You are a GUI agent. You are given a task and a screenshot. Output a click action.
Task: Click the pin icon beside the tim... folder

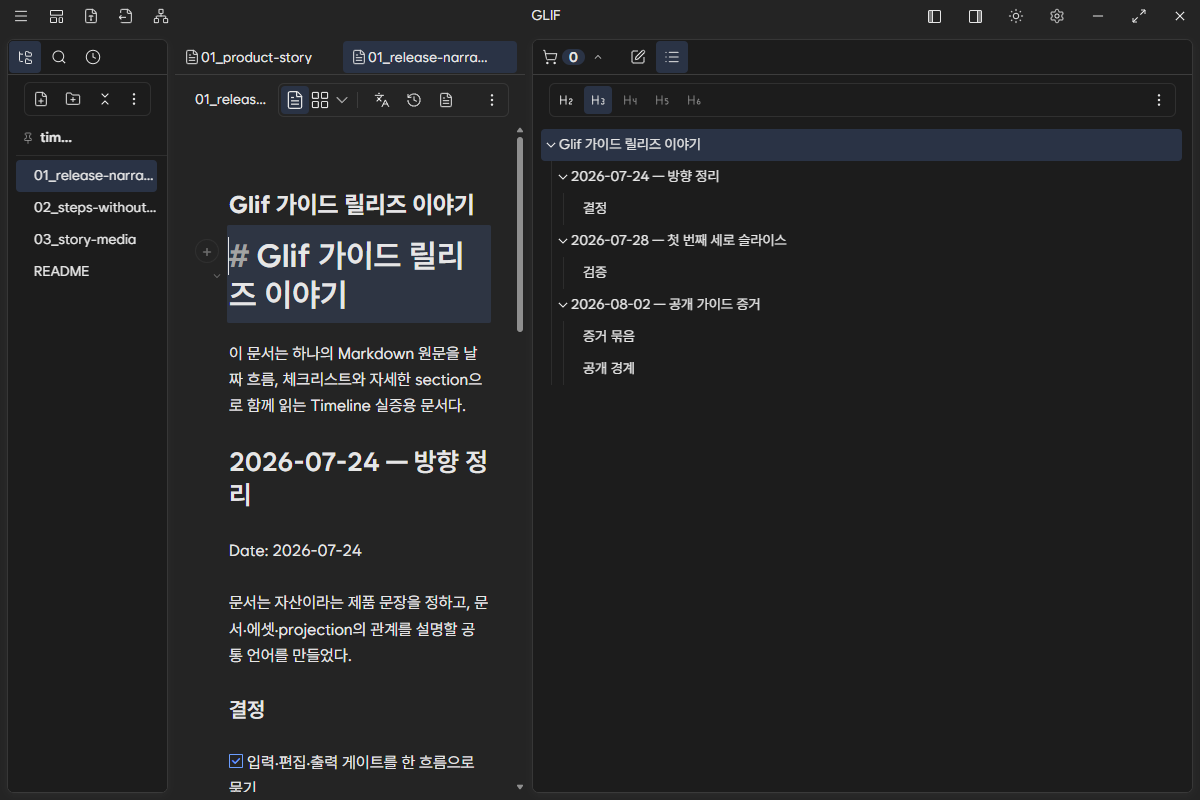tap(27, 138)
